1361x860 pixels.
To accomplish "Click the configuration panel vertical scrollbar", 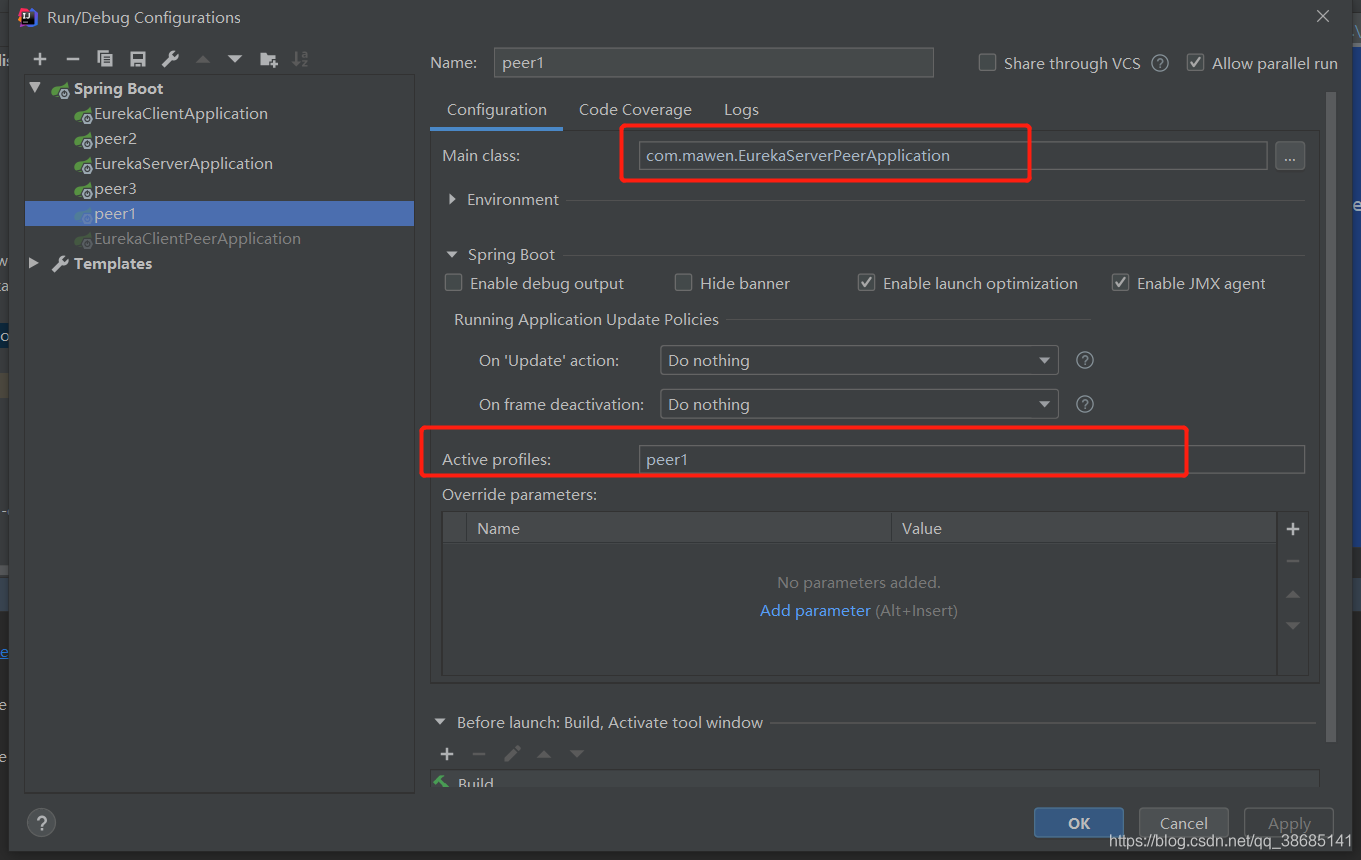I will (x=1330, y=417).
